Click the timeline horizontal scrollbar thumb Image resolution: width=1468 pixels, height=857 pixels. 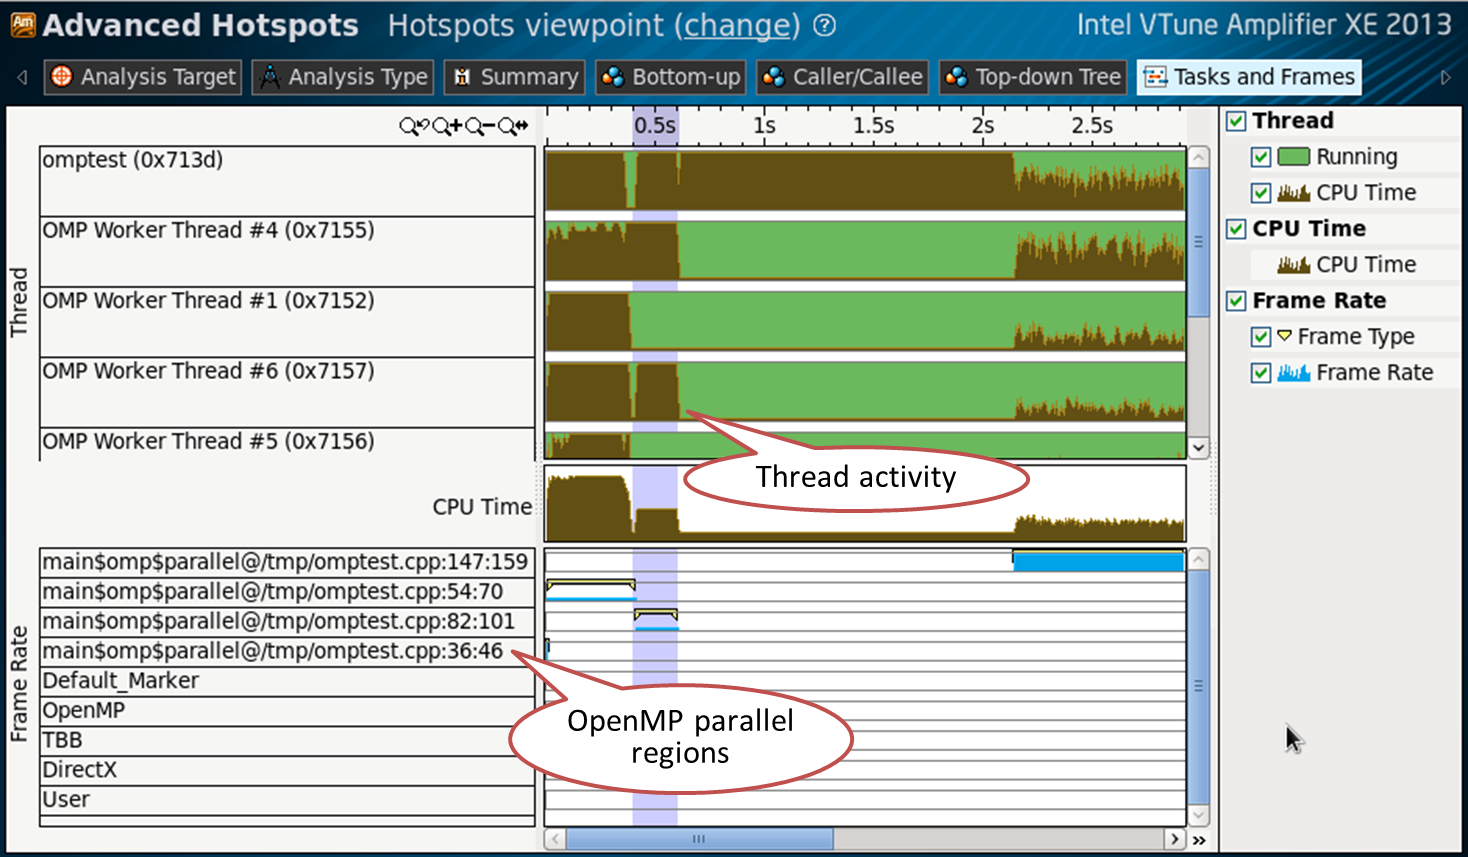[x=699, y=839]
